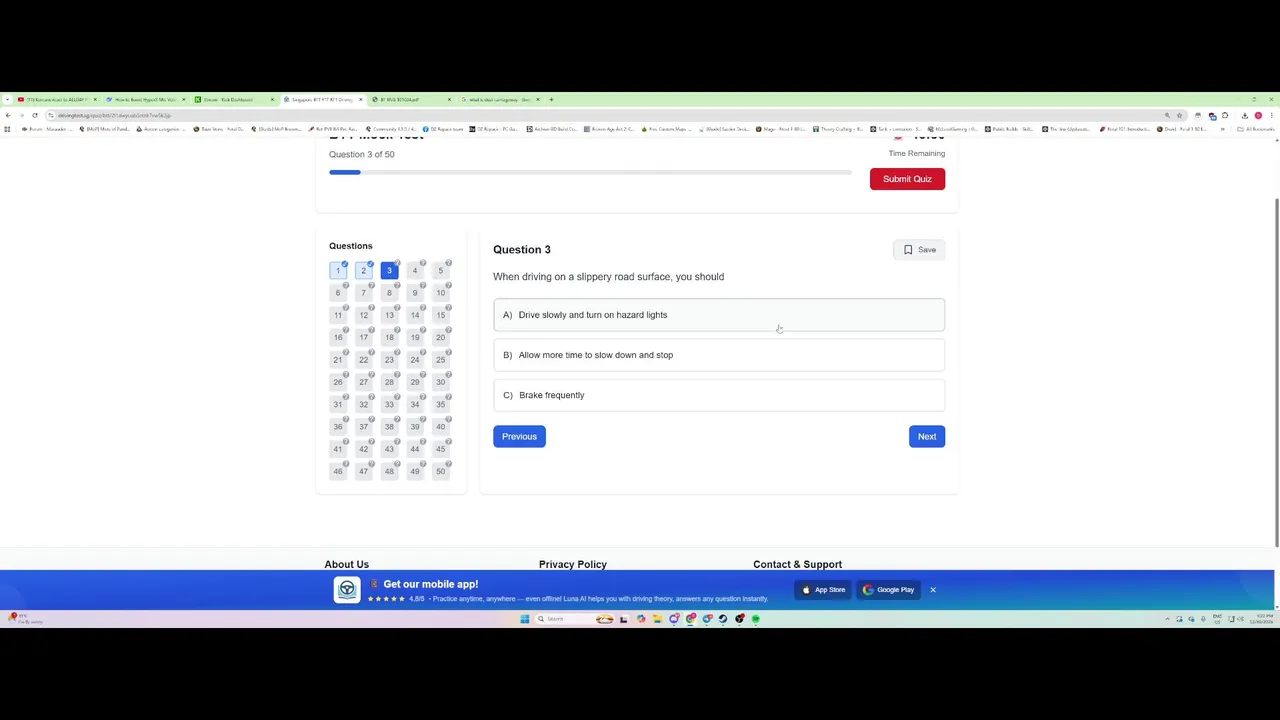1280x720 pixels.
Task: Open the All Bookmarks folder
Action: tap(1255, 129)
